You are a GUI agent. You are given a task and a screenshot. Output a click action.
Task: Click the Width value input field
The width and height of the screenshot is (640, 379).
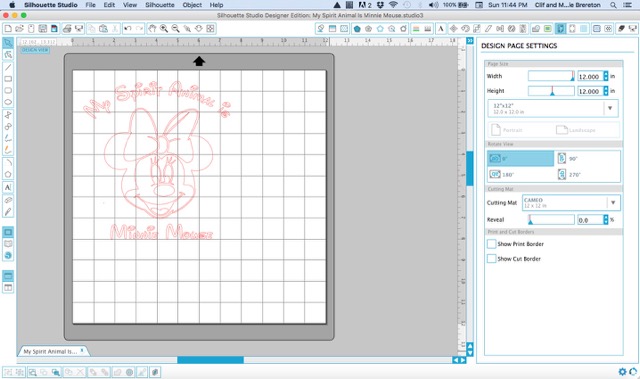[x=589, y=76]
